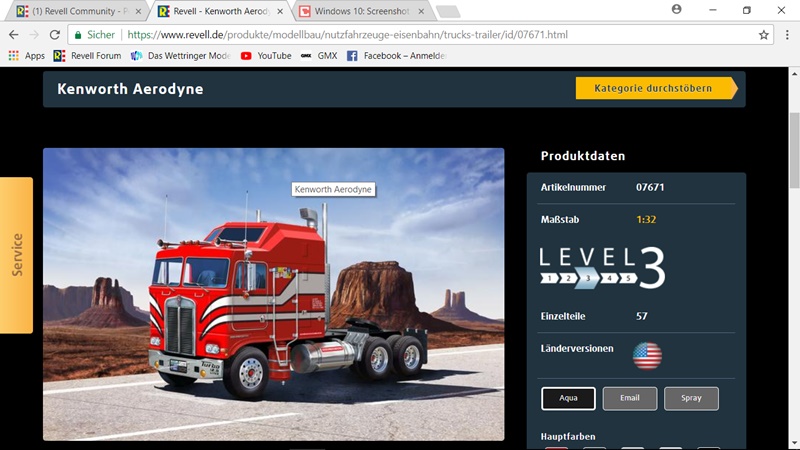Close the Windows 10: Screenshot tab
The height and width of the screenshot is (450, 800).
421,11
